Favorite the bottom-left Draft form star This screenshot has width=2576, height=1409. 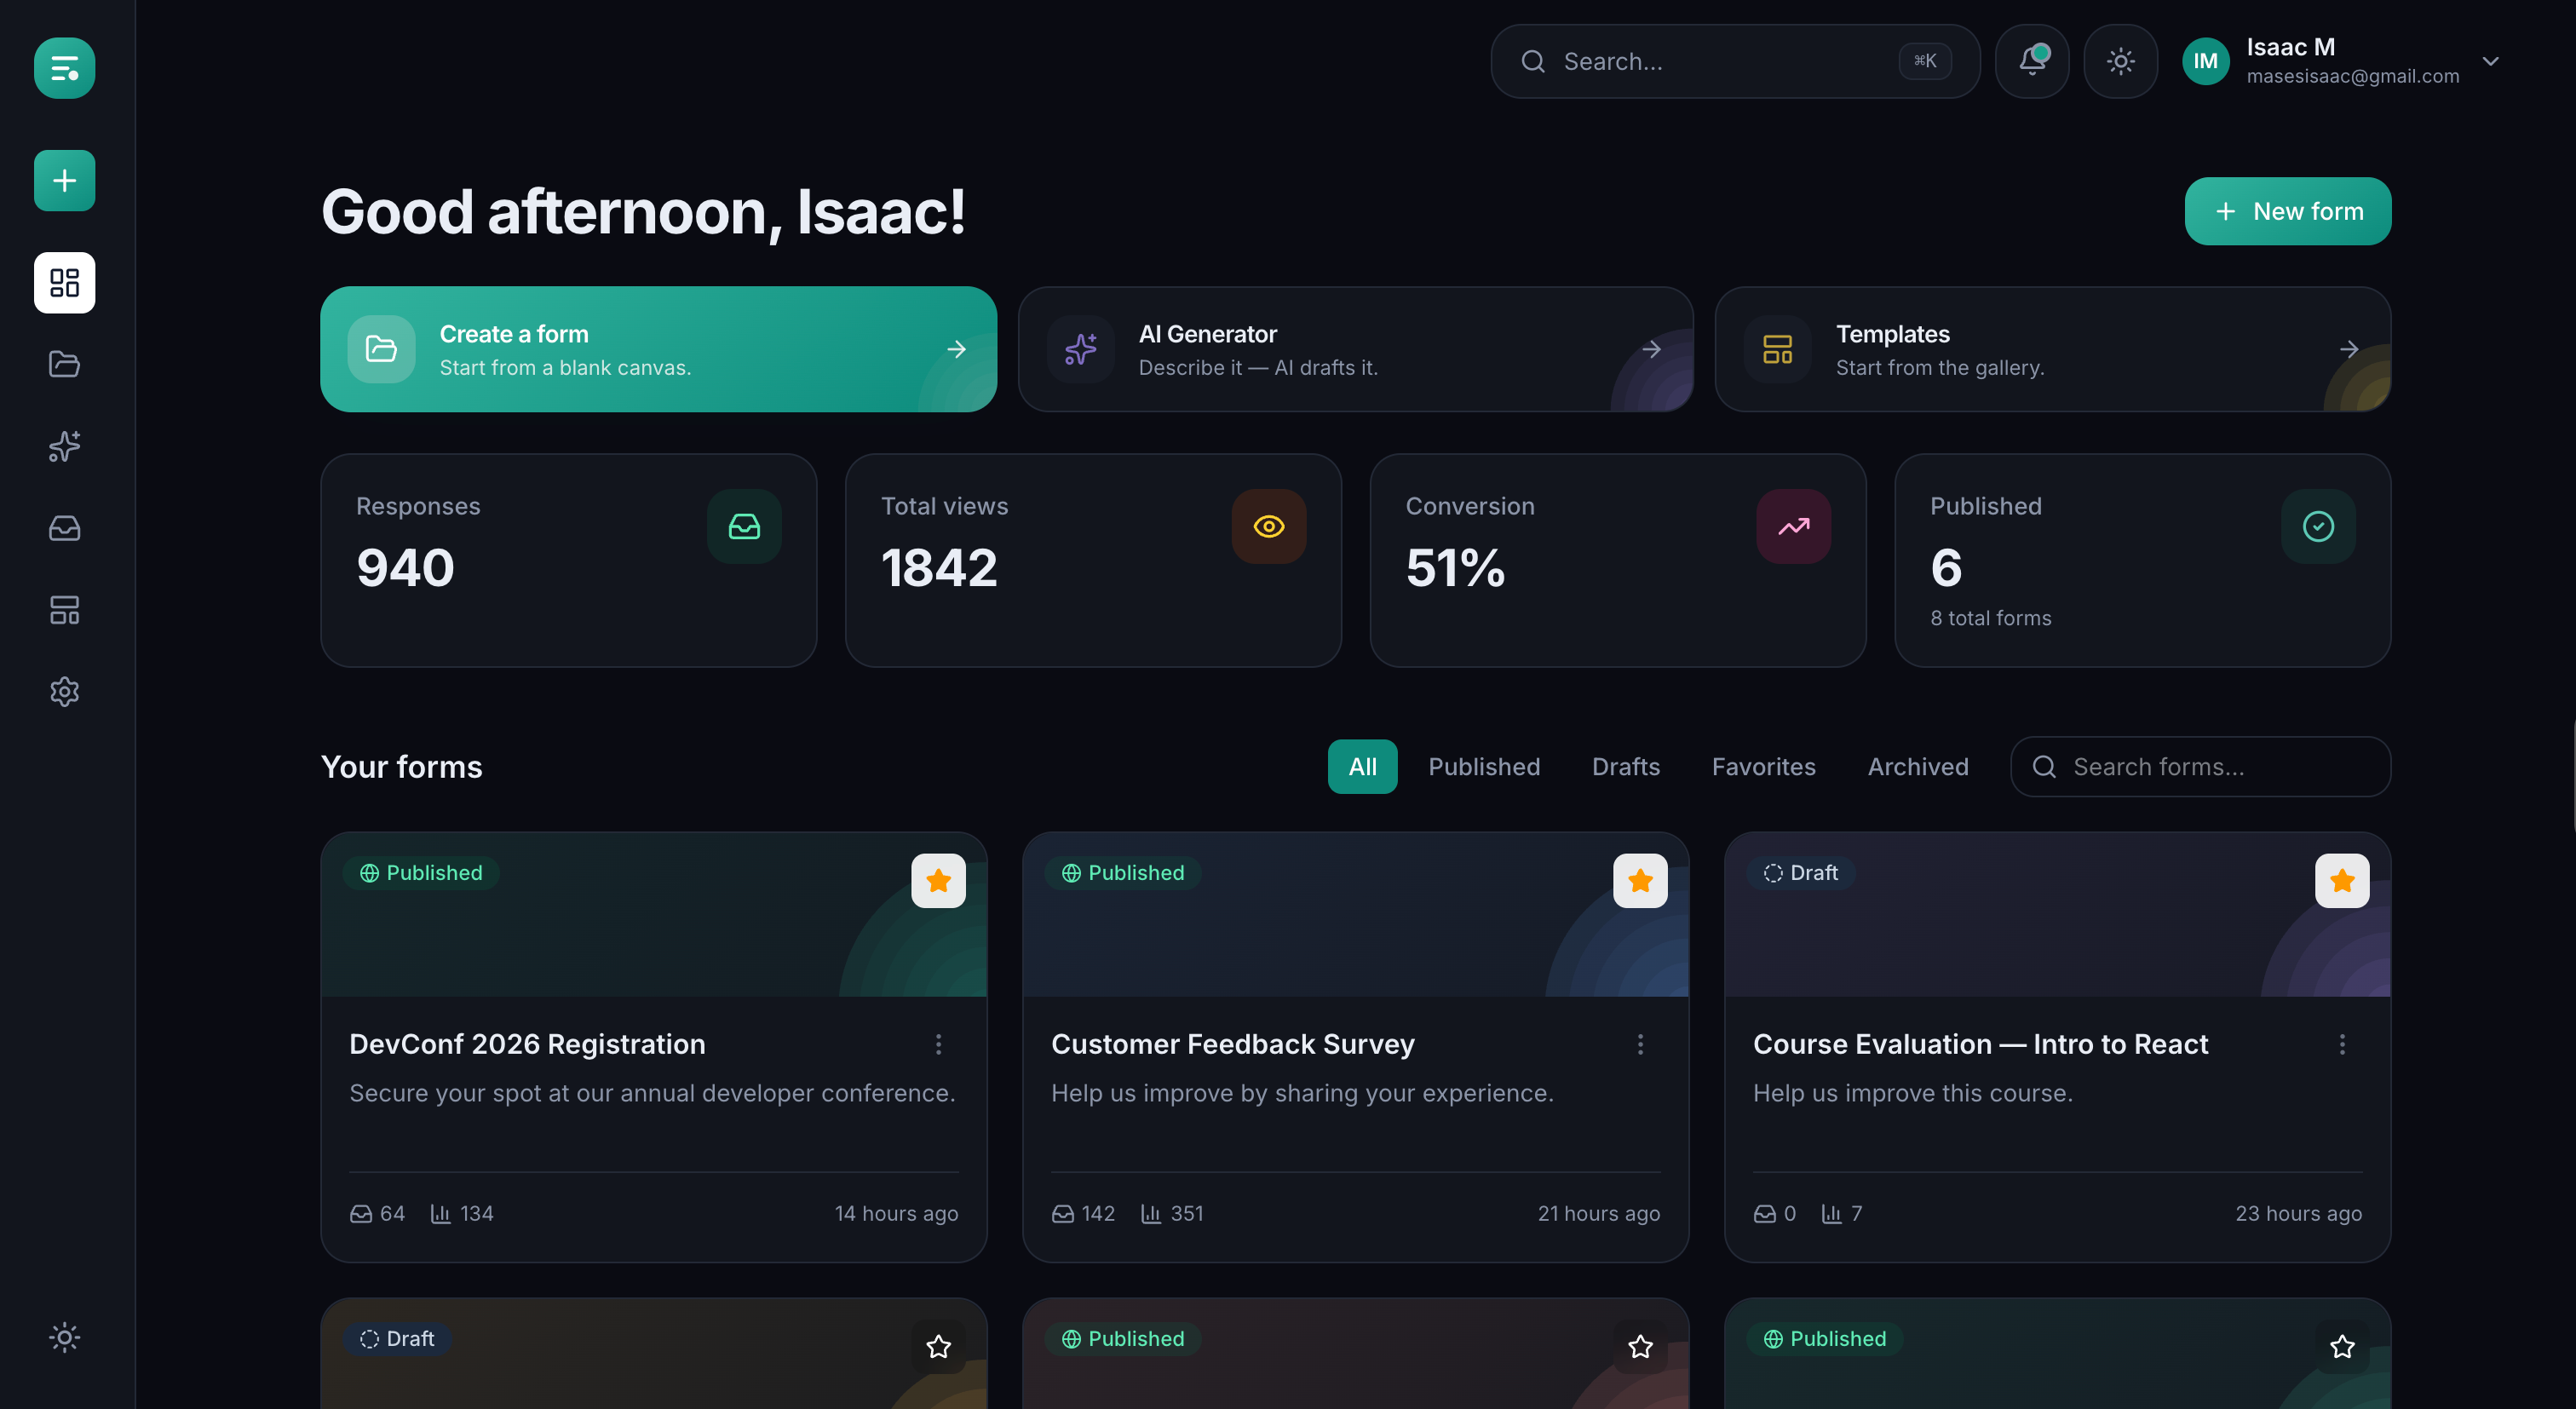click(x=938, y=1346)
